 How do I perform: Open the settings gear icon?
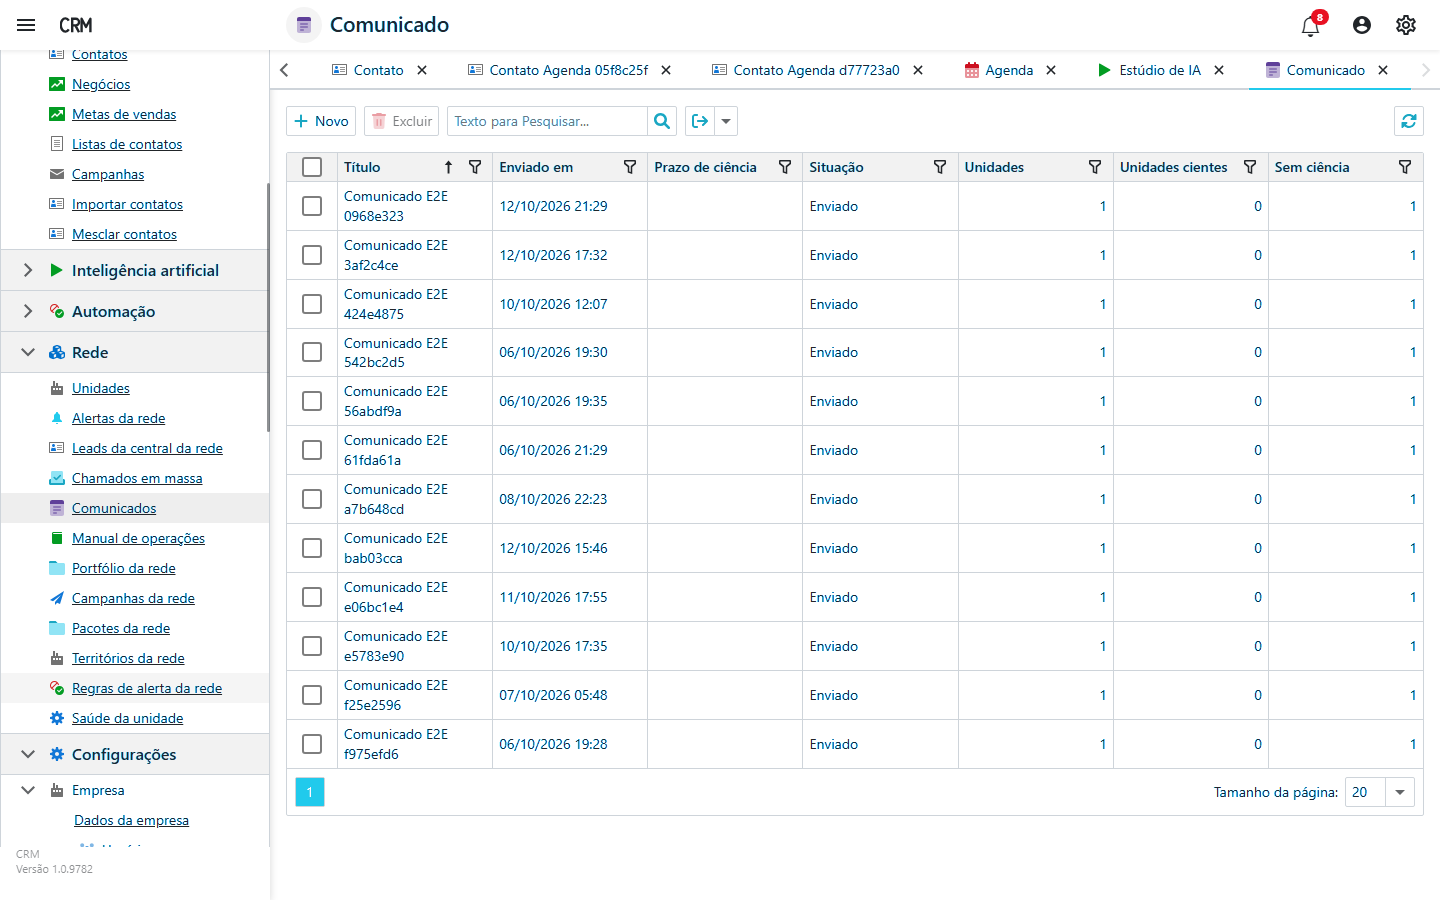coord(1406,25)
